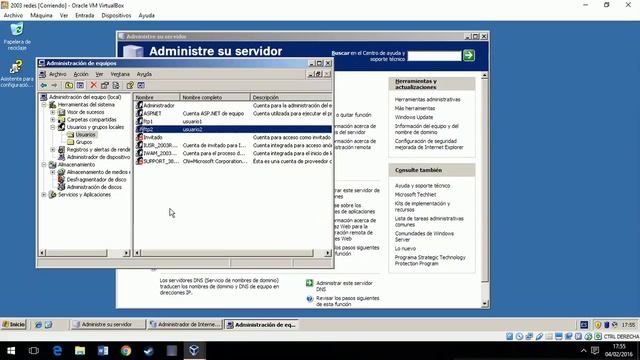Expand the Visor de sucesos tree node

(53, 112)
